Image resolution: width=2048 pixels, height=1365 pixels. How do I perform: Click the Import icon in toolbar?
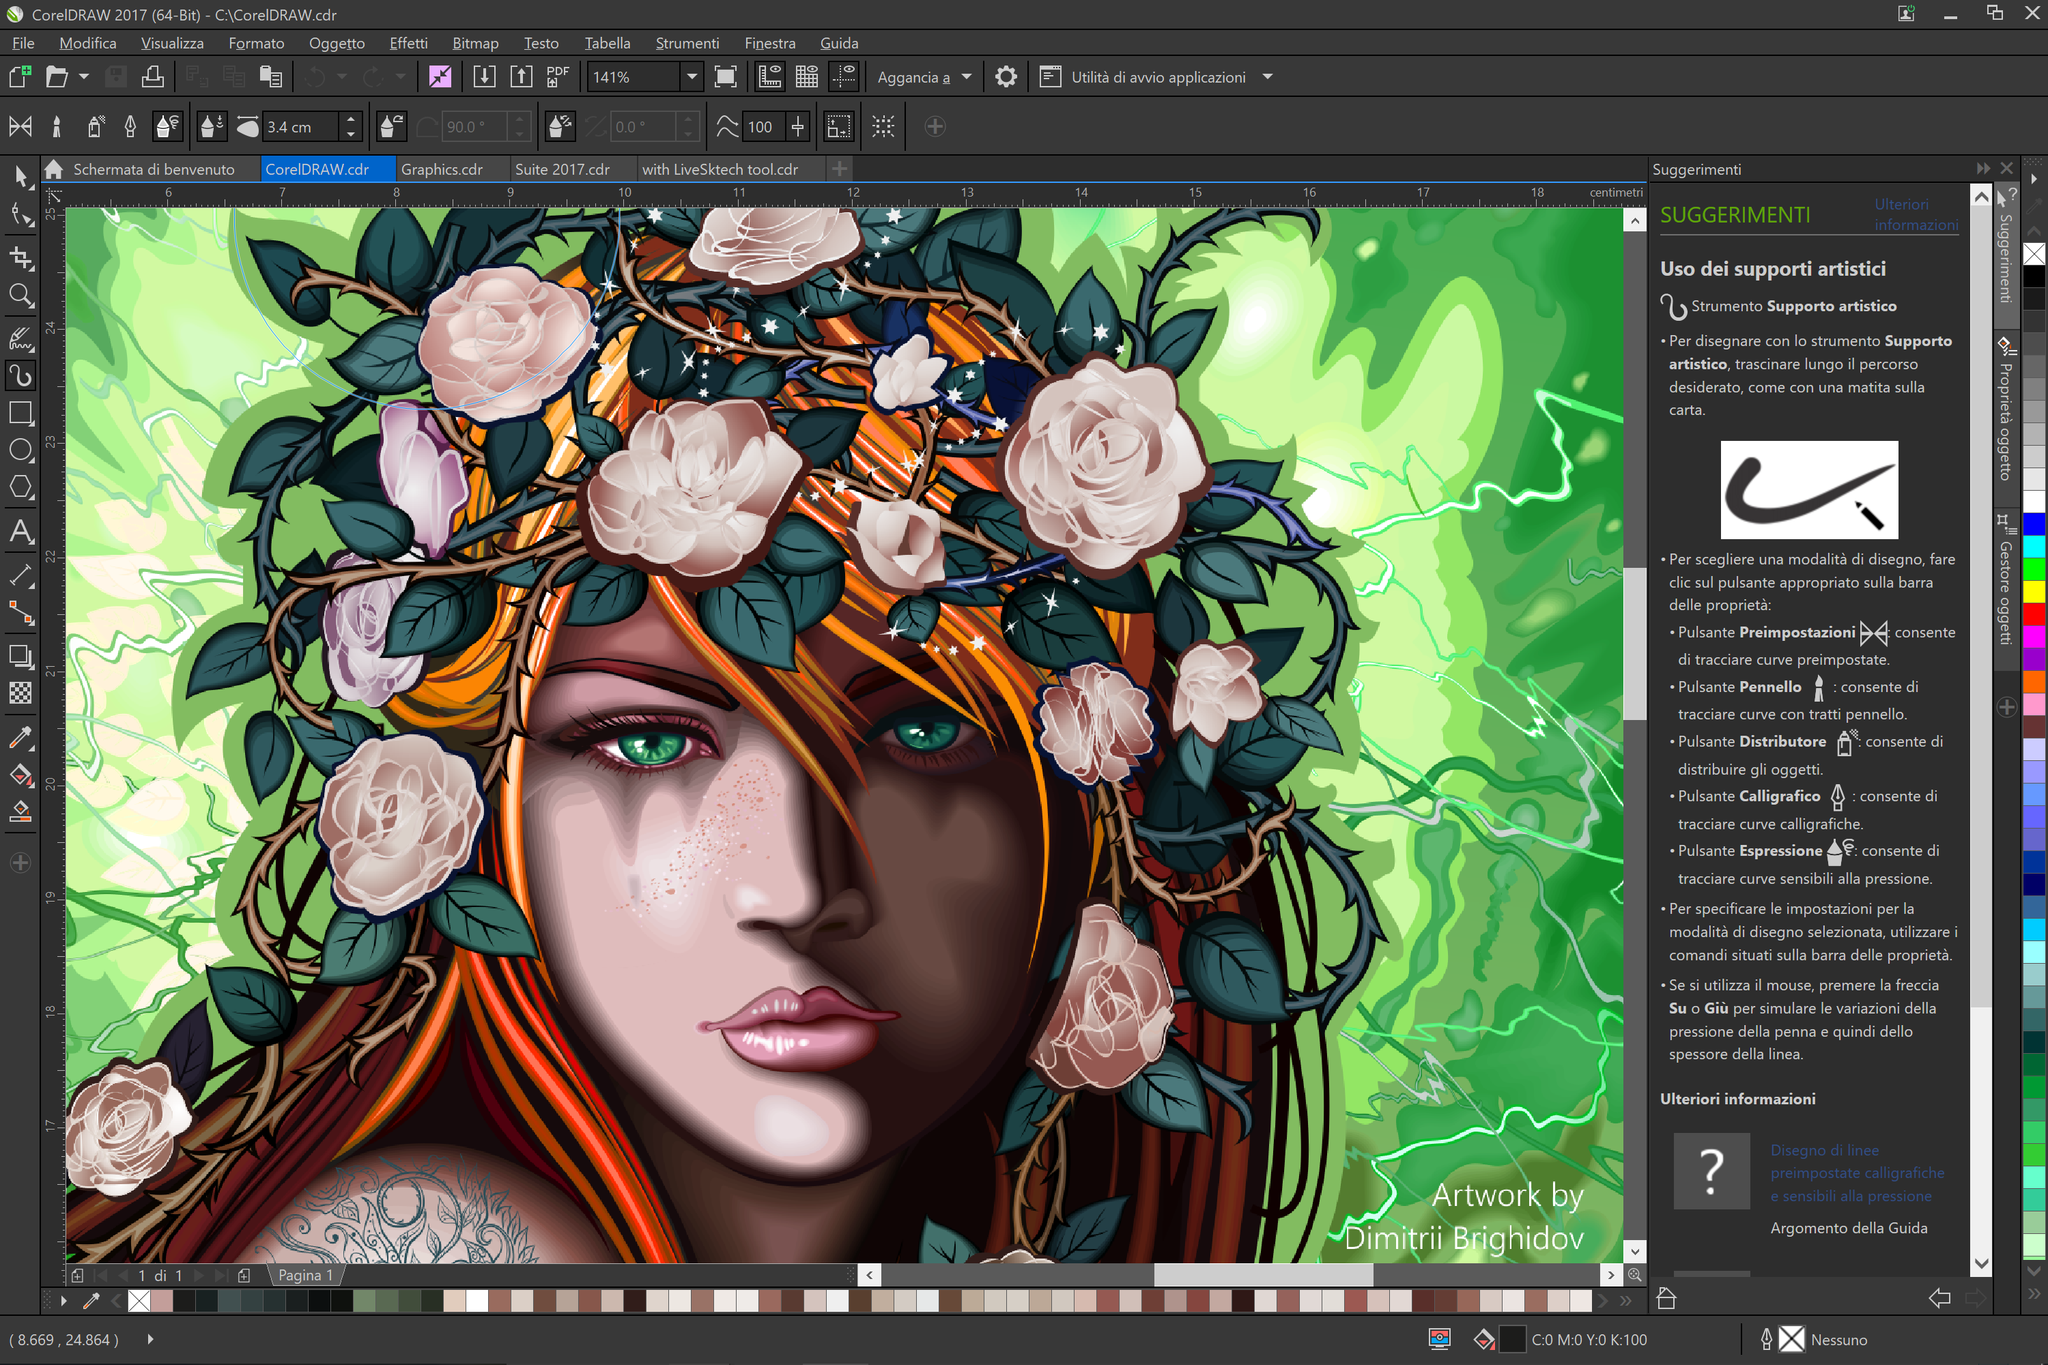(484, 77)
